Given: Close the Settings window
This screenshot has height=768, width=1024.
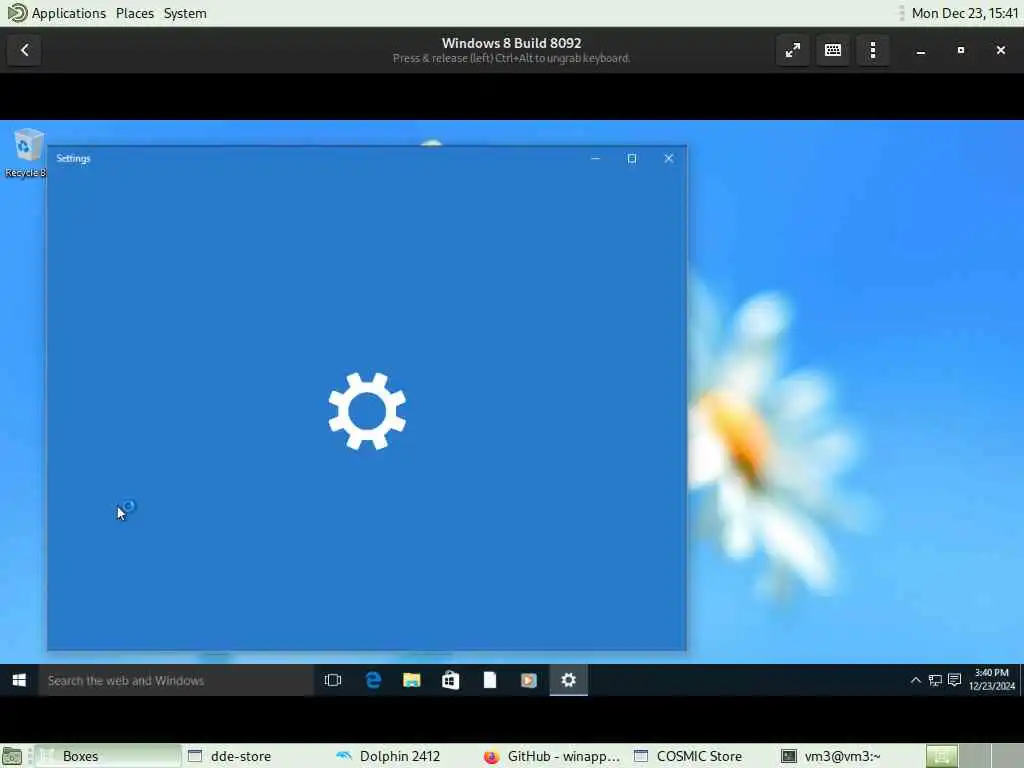Looking at the screenshot, I should 669,159.
